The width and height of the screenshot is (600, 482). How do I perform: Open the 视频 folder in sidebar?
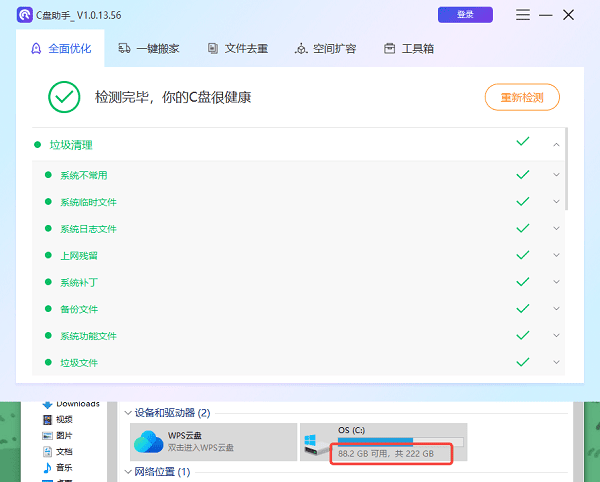64,420
